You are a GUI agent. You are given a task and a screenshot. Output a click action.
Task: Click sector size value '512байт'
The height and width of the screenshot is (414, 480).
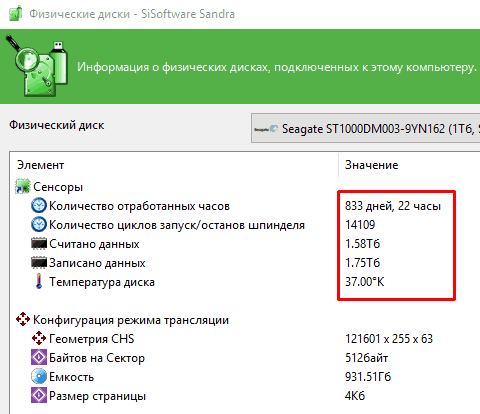click(x=366, y=358)
